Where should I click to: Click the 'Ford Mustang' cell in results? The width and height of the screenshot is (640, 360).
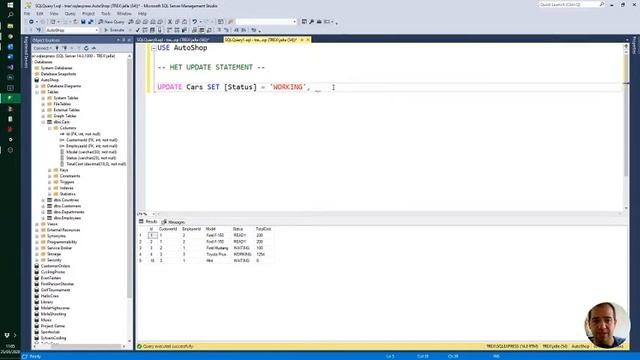tap(217, 248)
